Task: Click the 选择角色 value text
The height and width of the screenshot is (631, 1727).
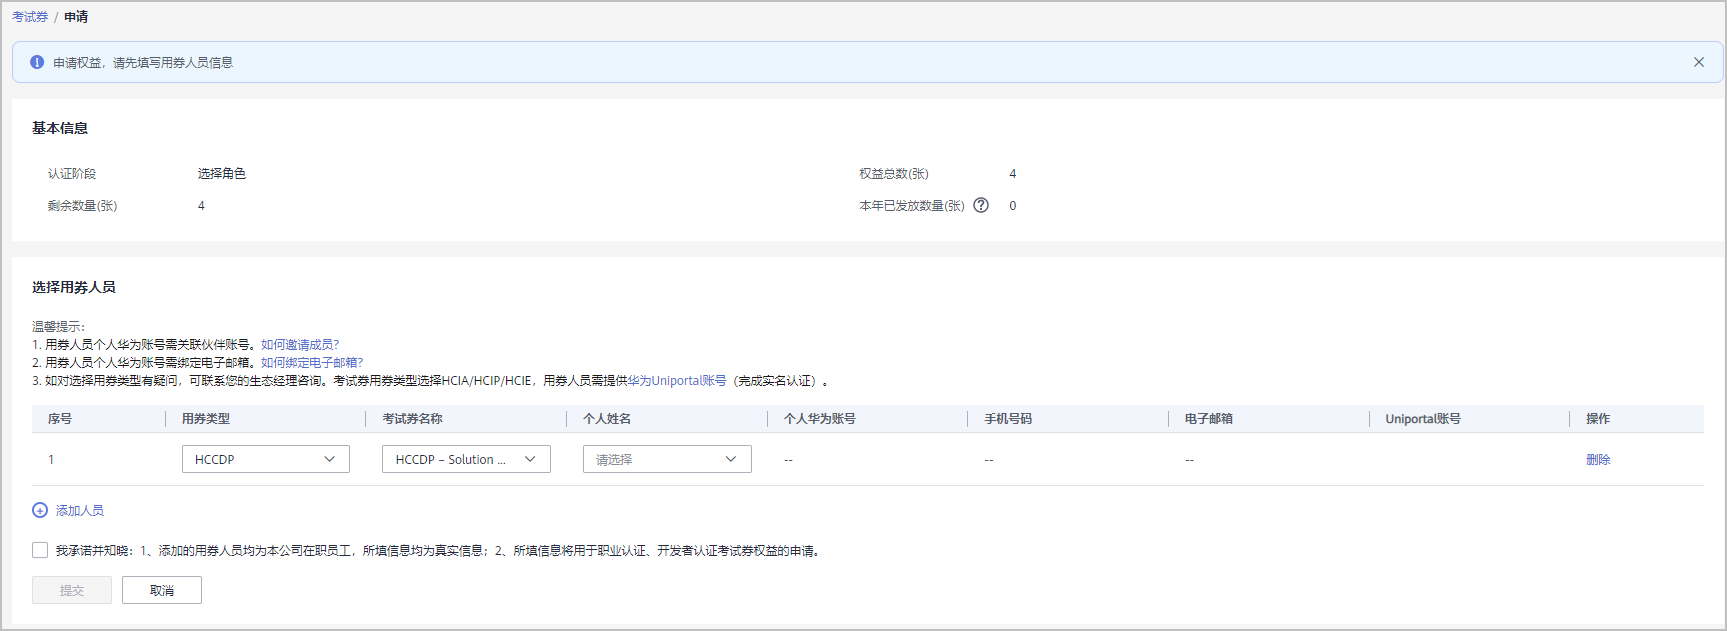Action: [222, 173]
